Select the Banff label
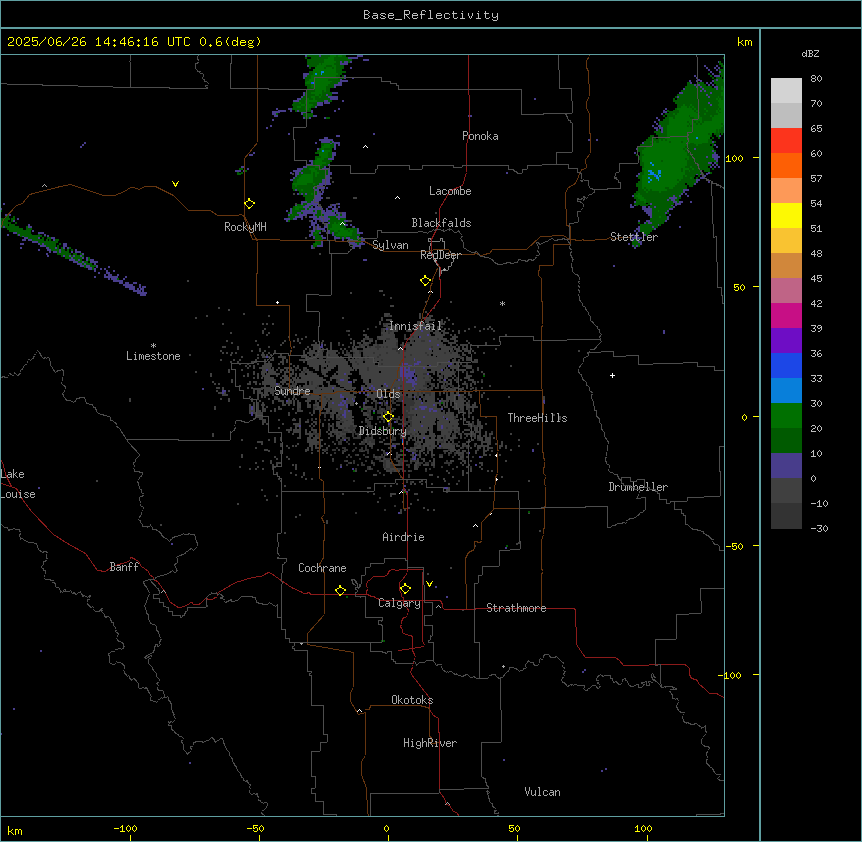862x842 pixels. (x=124, y=567)
